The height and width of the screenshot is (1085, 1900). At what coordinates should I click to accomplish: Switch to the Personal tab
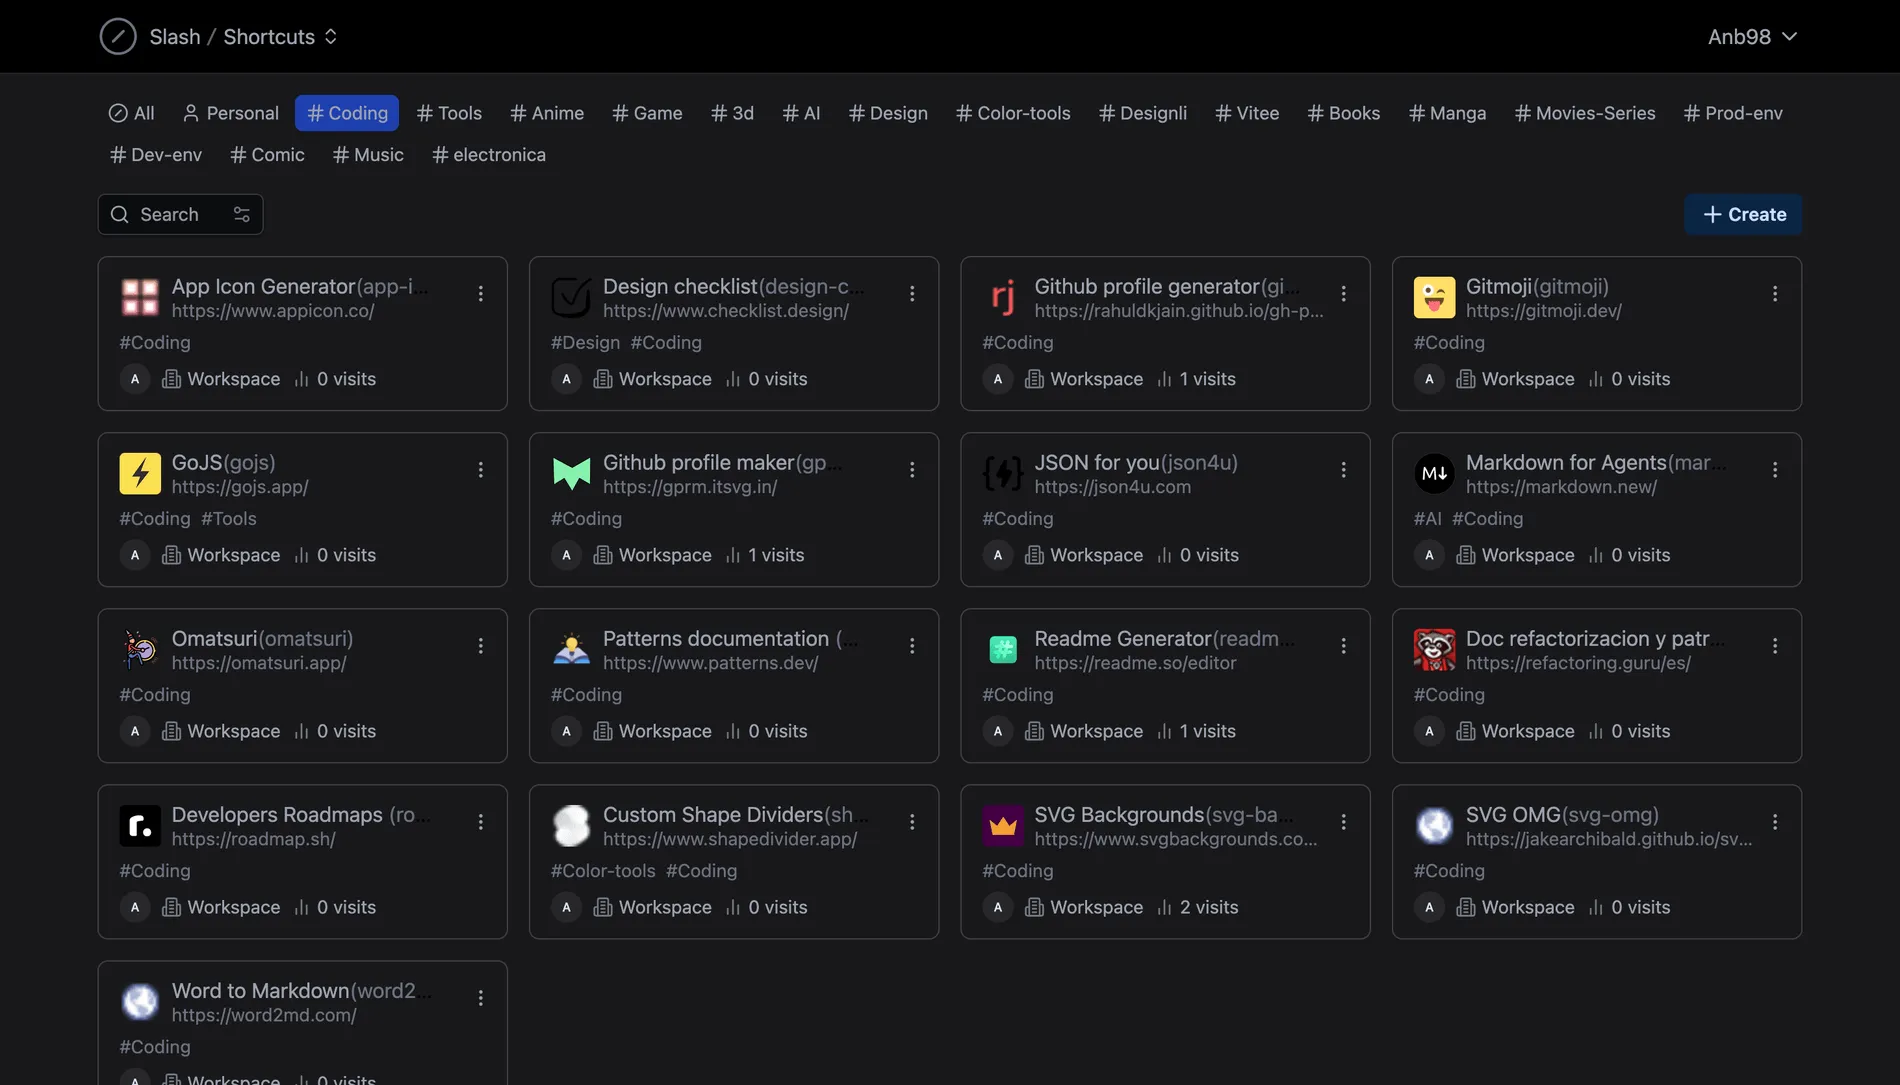(x=230, y=114)
